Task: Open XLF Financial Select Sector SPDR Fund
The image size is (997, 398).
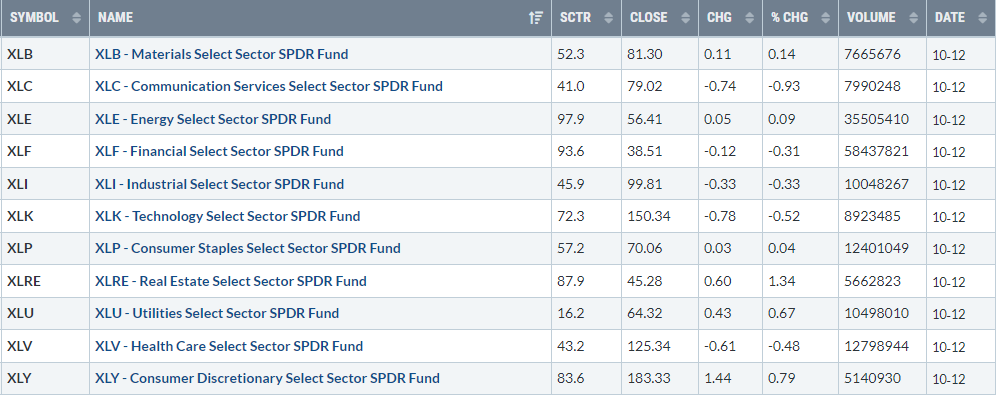Action: coord(219,151)
